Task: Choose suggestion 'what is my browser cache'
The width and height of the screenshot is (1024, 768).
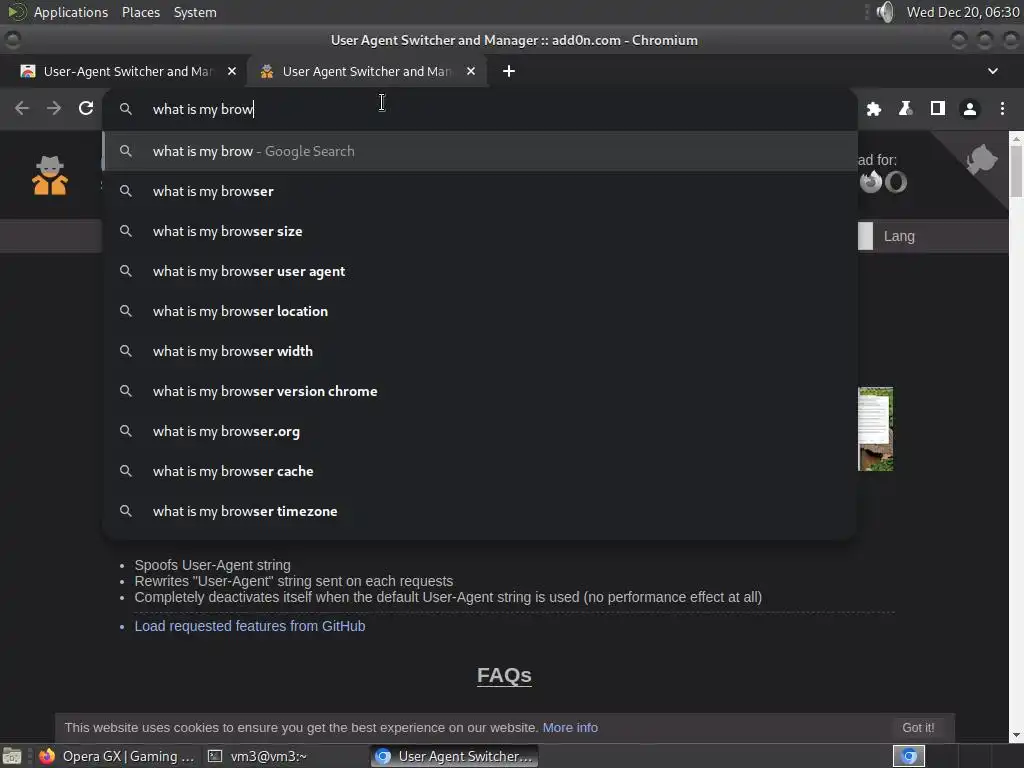Action: point(480,471)
